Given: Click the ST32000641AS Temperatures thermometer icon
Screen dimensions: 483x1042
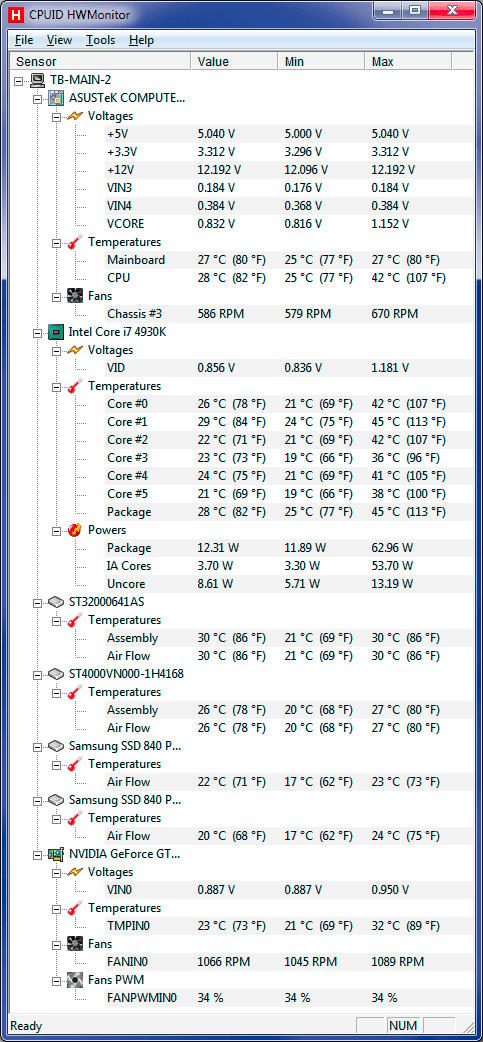Looking at the screenshot, I should pos(75,619).
